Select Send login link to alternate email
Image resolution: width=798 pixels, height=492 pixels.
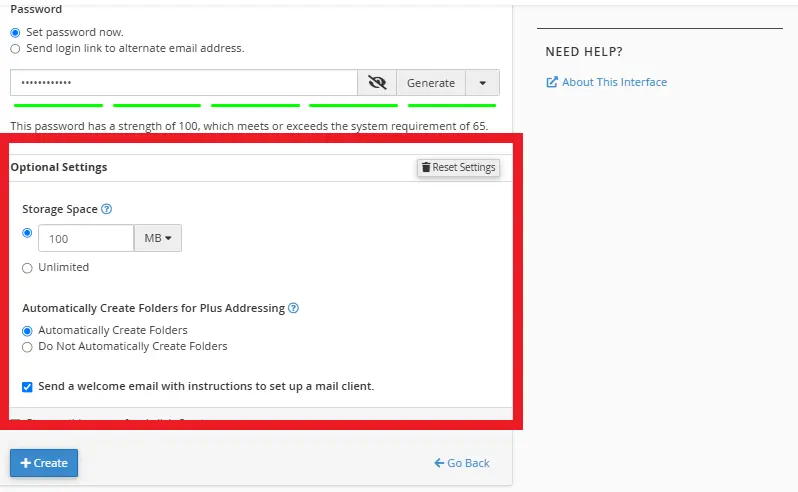15,48
